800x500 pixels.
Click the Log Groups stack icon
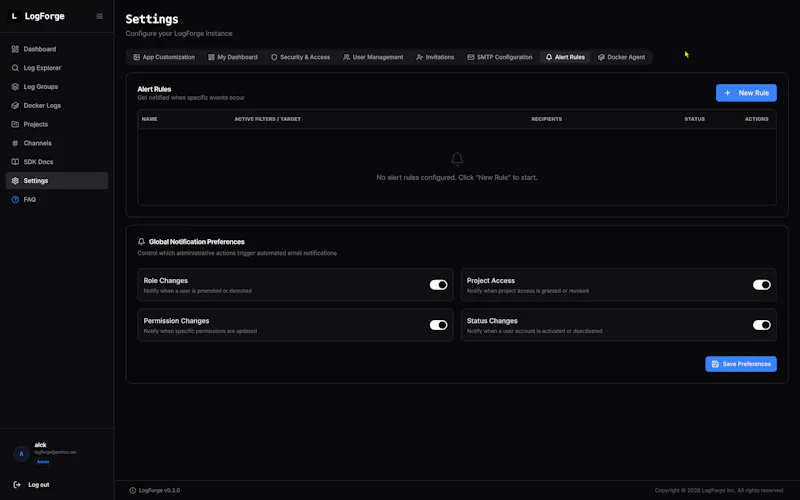click(15, 87)
